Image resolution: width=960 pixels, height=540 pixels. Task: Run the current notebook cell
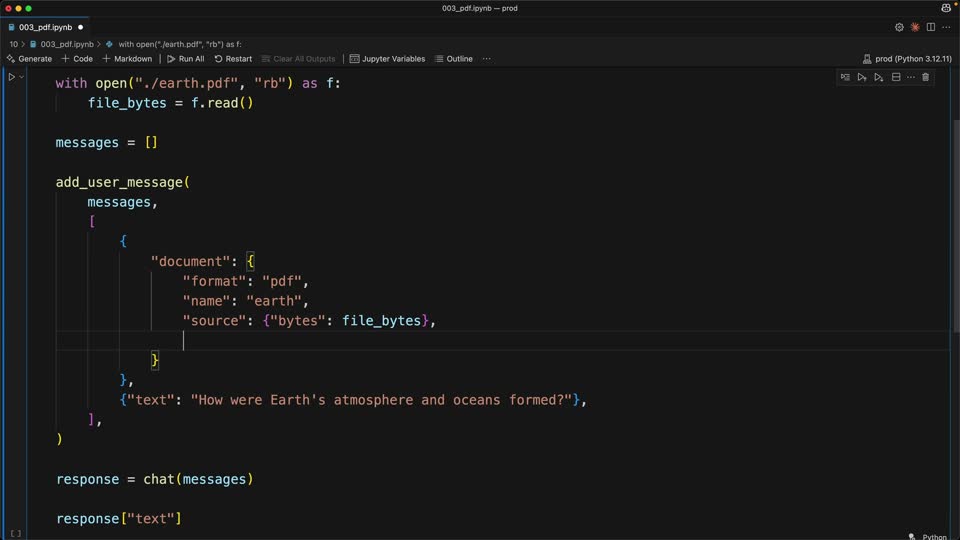[11, 77]
